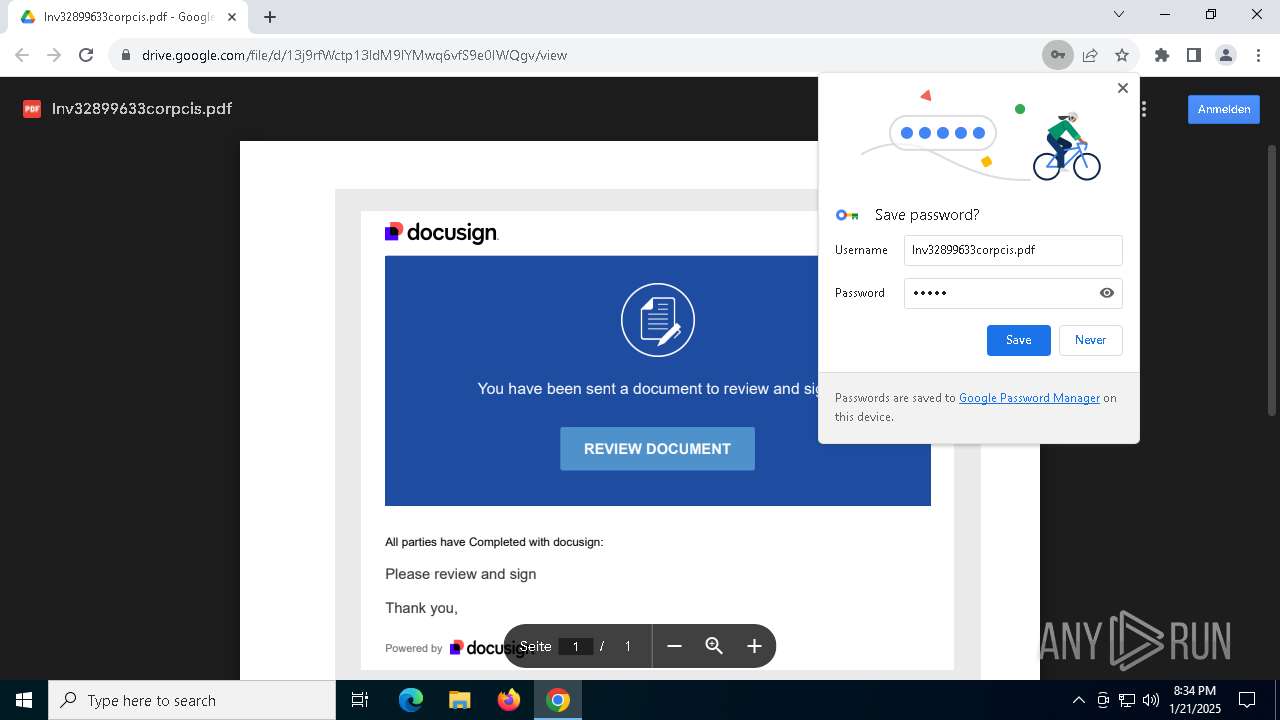Open Drive viewer more actions menu
The image size is (1280, 720).
(x=1143, y=109)
